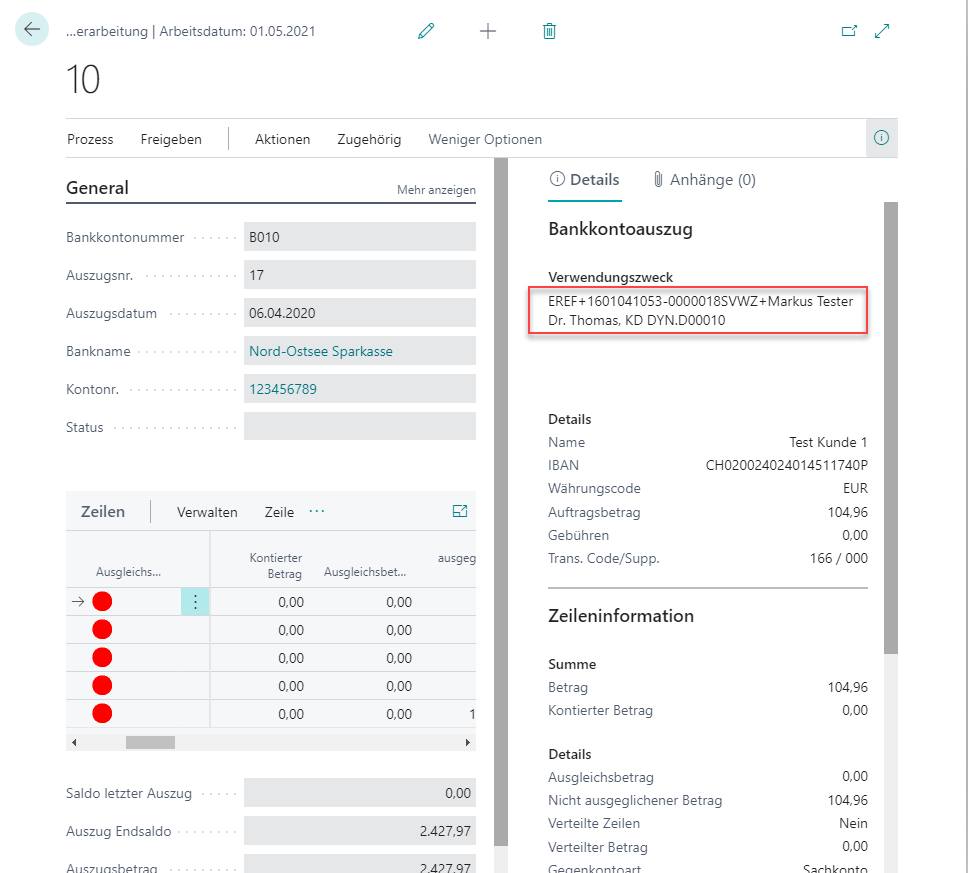Open the Prozess menu
968x873 pixels.
tap(90, 139)
